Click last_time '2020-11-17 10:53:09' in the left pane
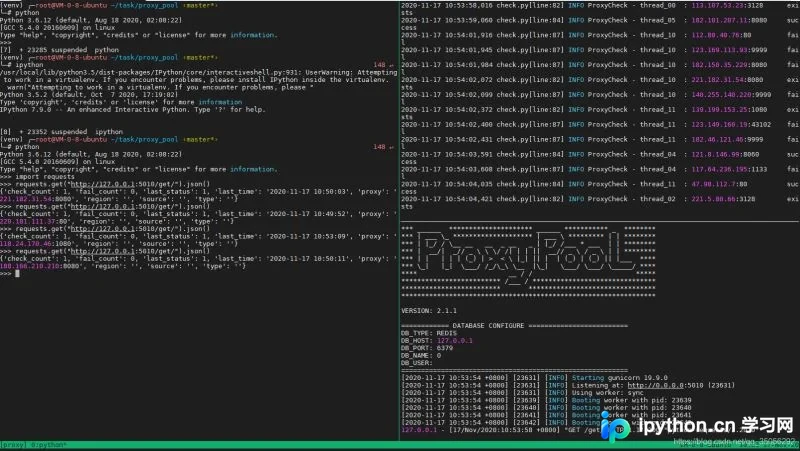 point(310,236)
